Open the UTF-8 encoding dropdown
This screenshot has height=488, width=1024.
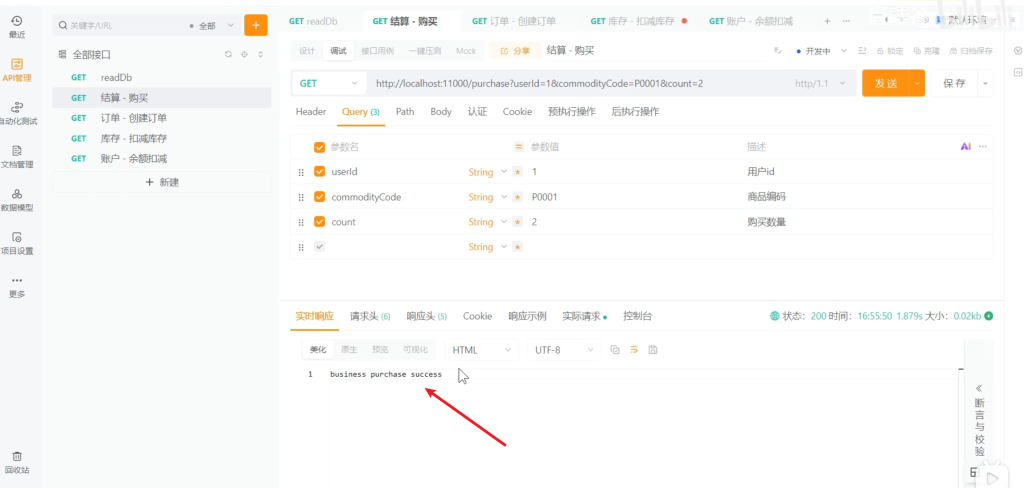click(x=564, y=350)
